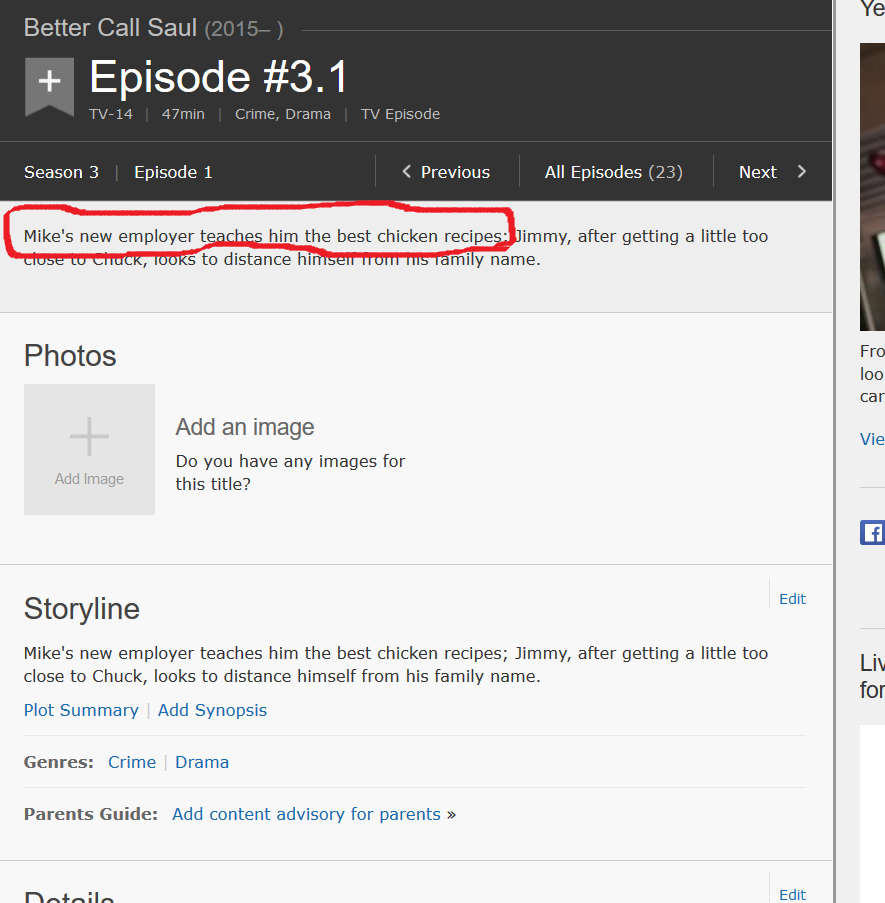Click 'Do you have any images' text
The image size is (885, 903).
290,472
